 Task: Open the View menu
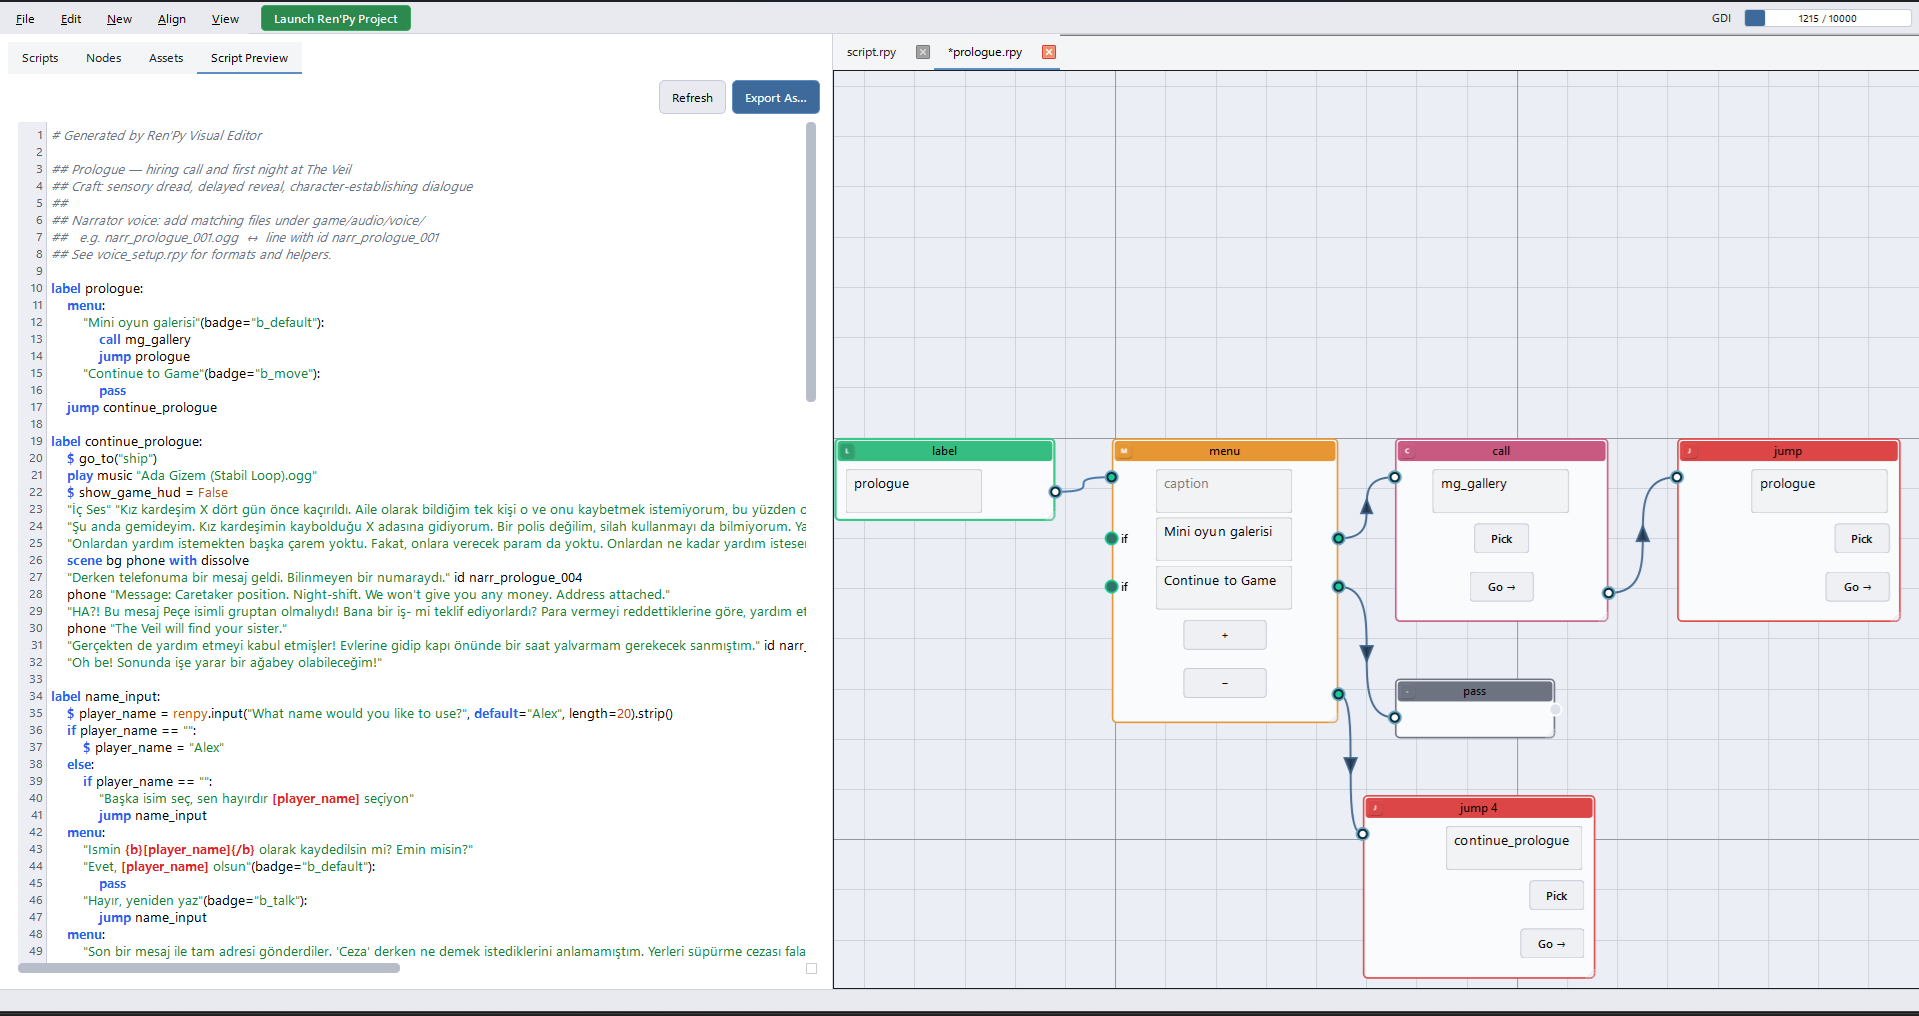(225, 19)
